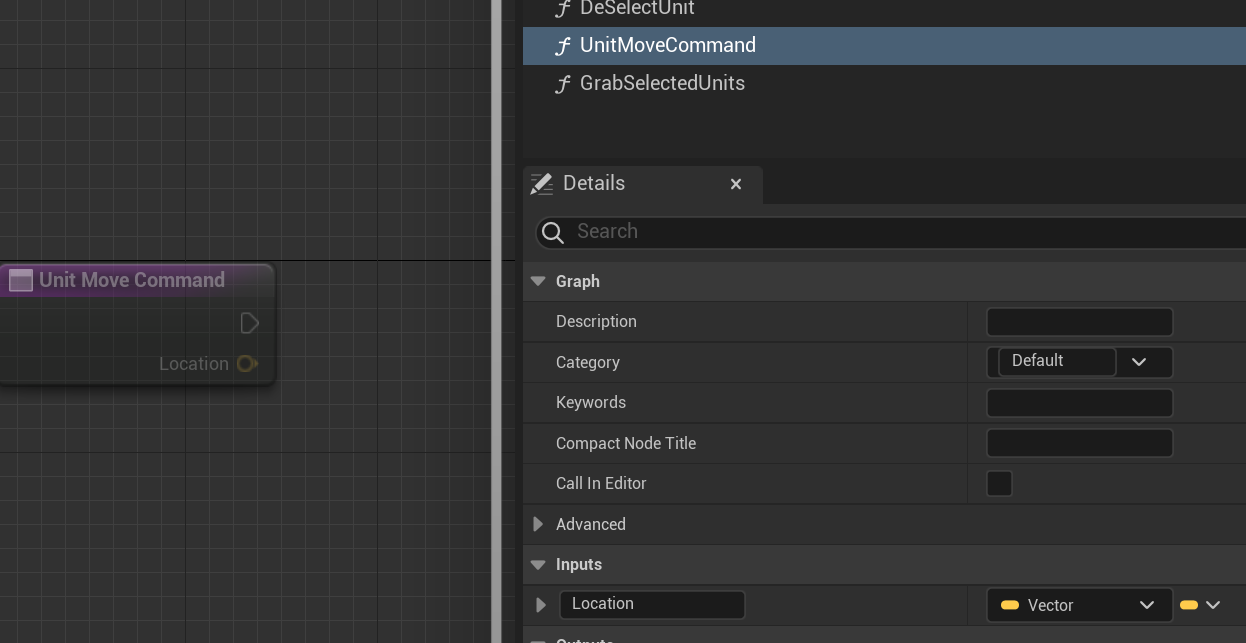Open the Category Default dropdown

[1139, 362]
